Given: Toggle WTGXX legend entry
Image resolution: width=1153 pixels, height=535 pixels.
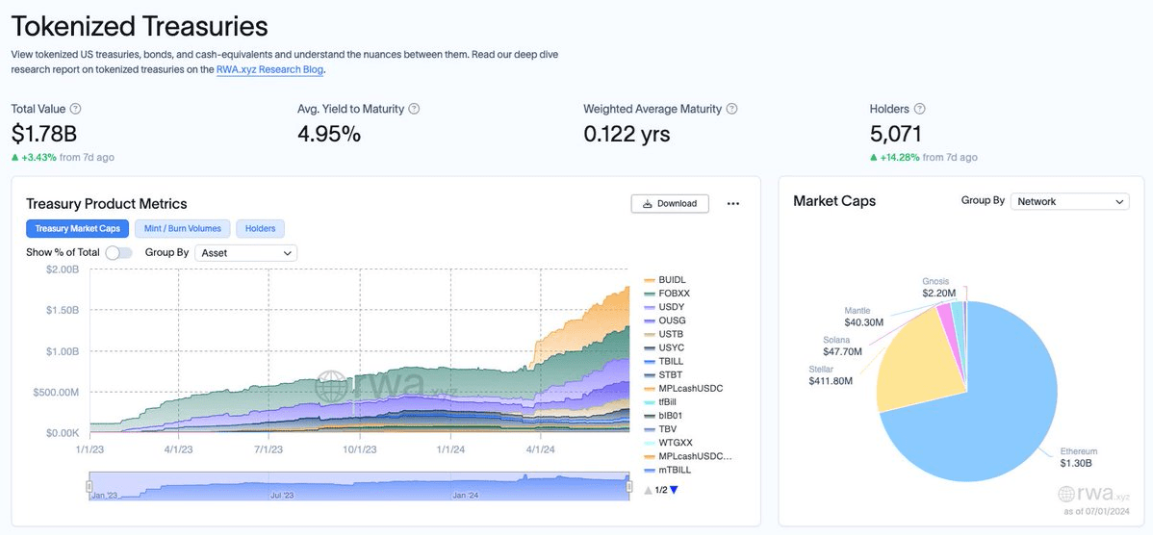Looking at the screenshot, I should [668, 442].
